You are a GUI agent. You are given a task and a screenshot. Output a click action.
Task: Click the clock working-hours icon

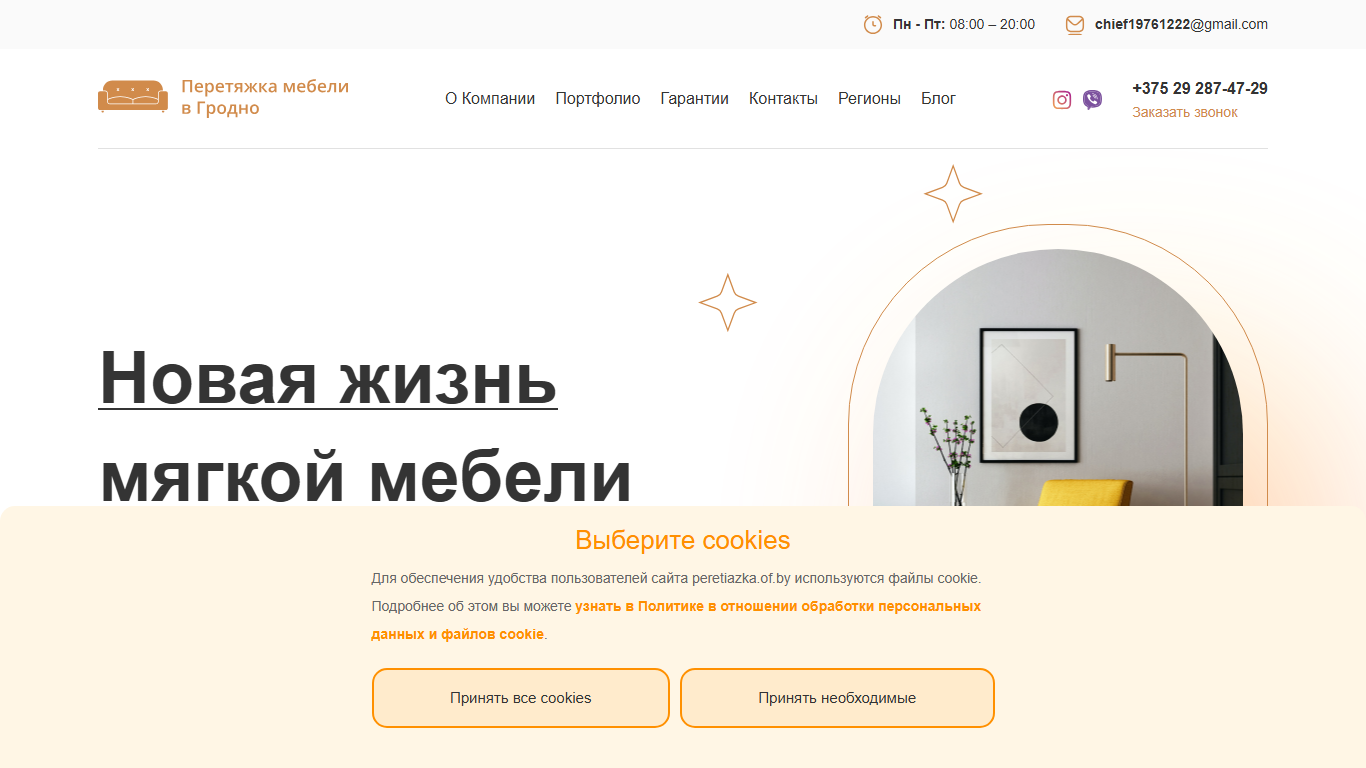coord(873,24)
